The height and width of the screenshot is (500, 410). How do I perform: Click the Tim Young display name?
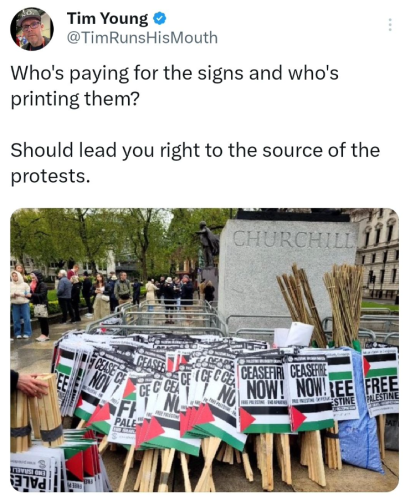click(x=107, y=19)
